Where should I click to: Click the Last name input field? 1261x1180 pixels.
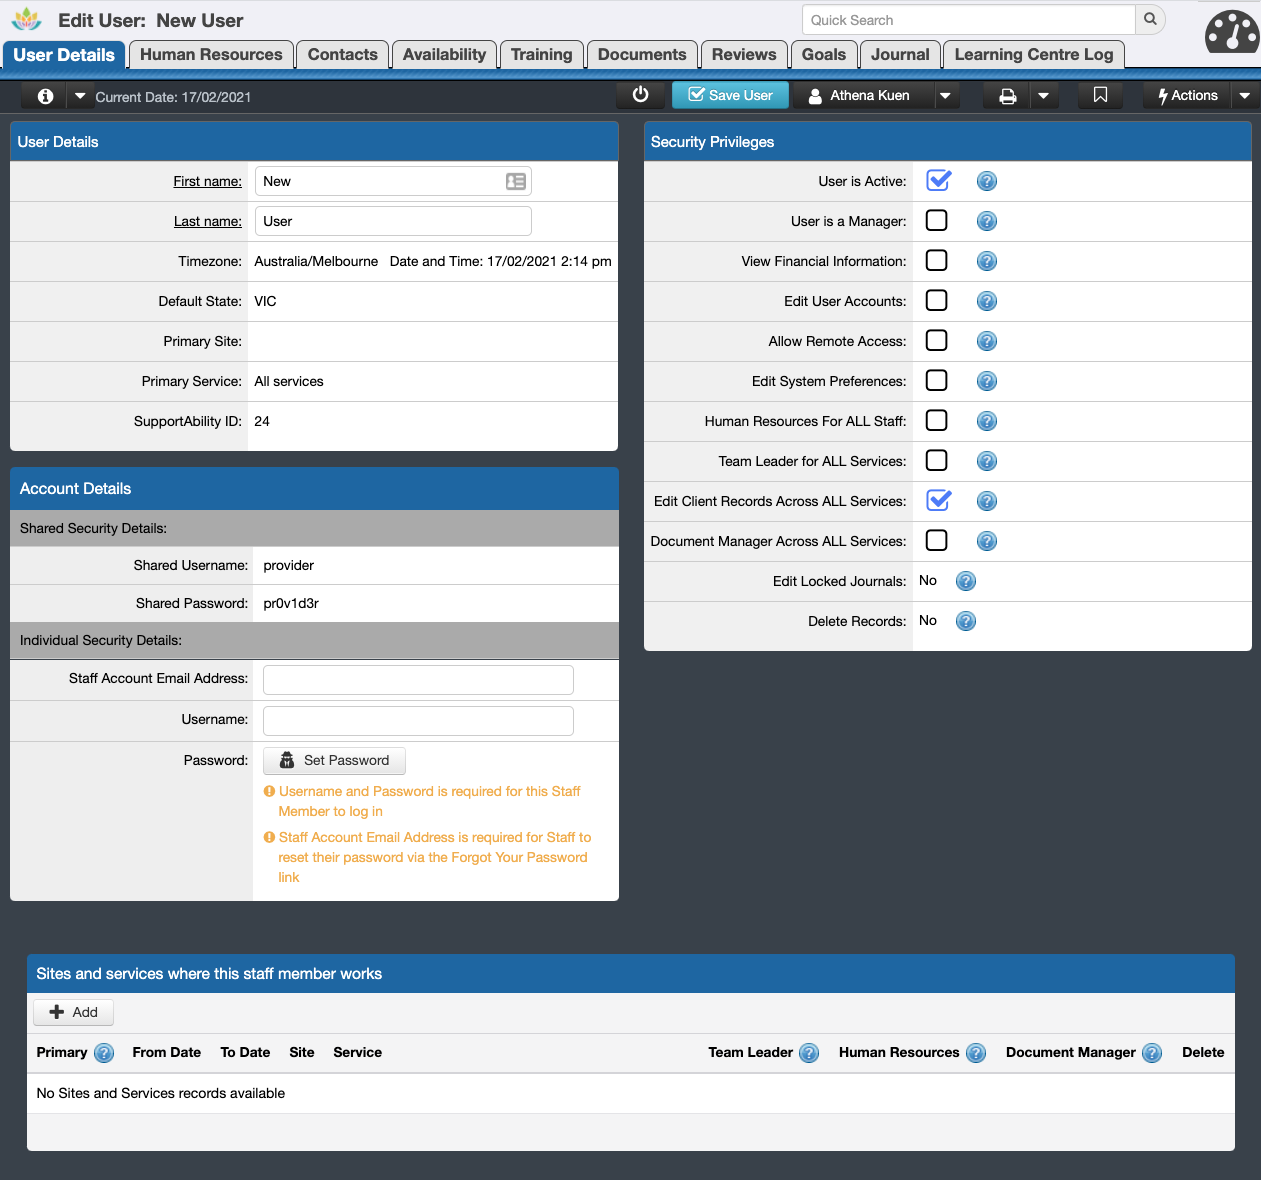tap(393, 221)
